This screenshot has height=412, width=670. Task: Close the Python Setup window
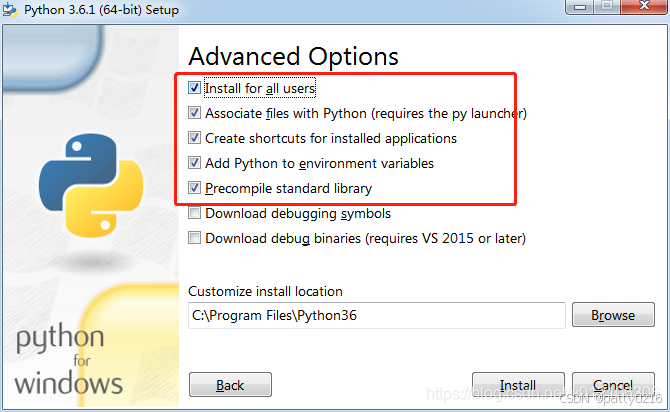[x=644, y=6]
